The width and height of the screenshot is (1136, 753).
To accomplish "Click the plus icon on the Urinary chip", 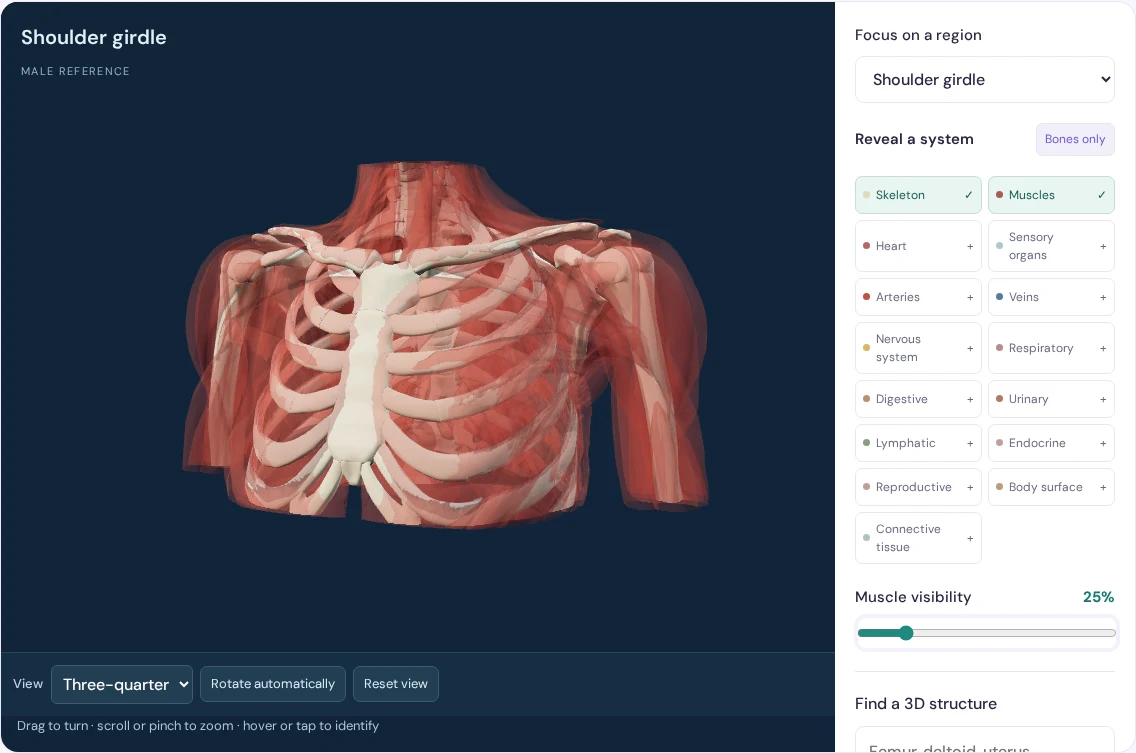I will tap(1103, 399).
